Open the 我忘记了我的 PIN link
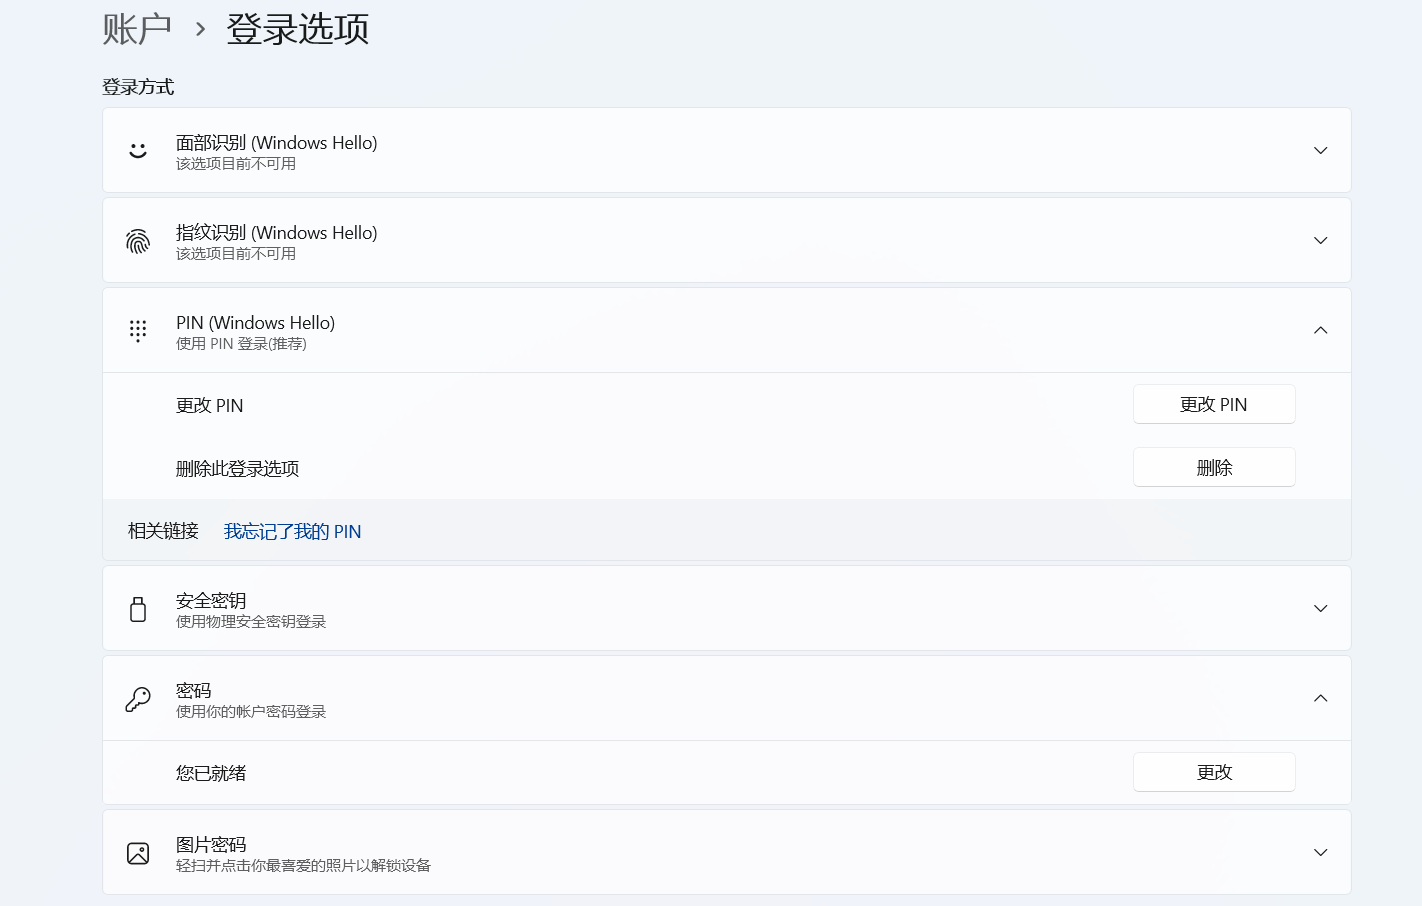 click(x=292, y=532)
